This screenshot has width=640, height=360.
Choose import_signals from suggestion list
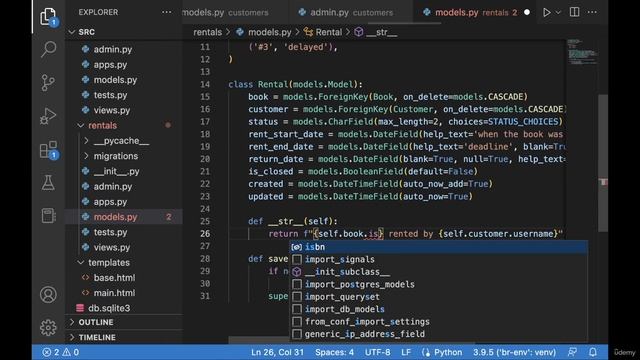438,259
